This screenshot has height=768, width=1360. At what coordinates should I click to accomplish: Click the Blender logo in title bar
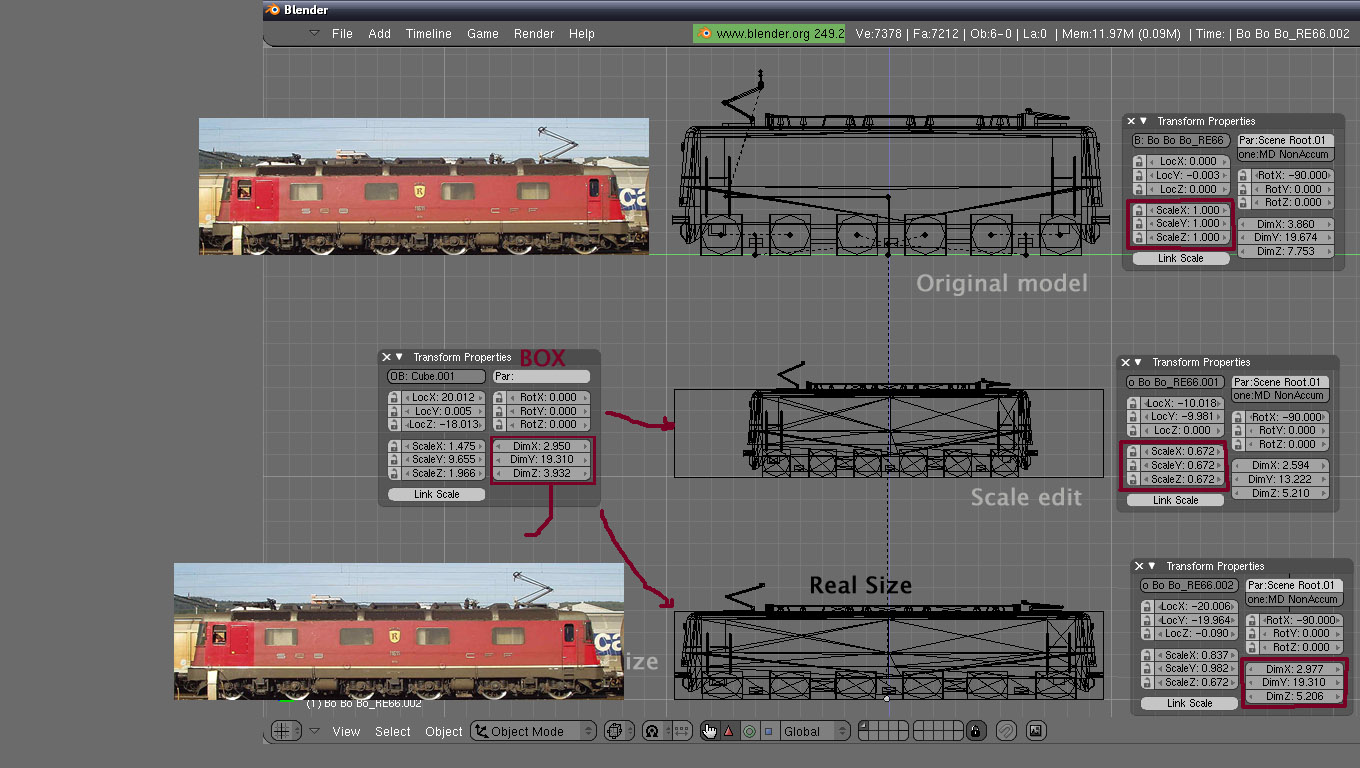click(x=273, y=10)
